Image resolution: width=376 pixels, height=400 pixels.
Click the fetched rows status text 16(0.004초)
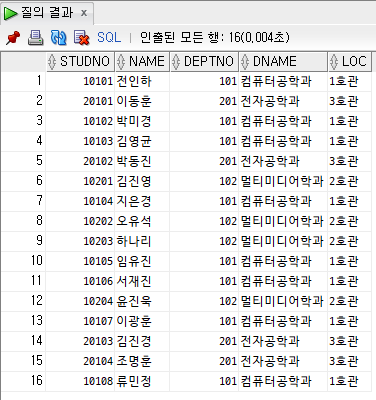coord(259,37)
